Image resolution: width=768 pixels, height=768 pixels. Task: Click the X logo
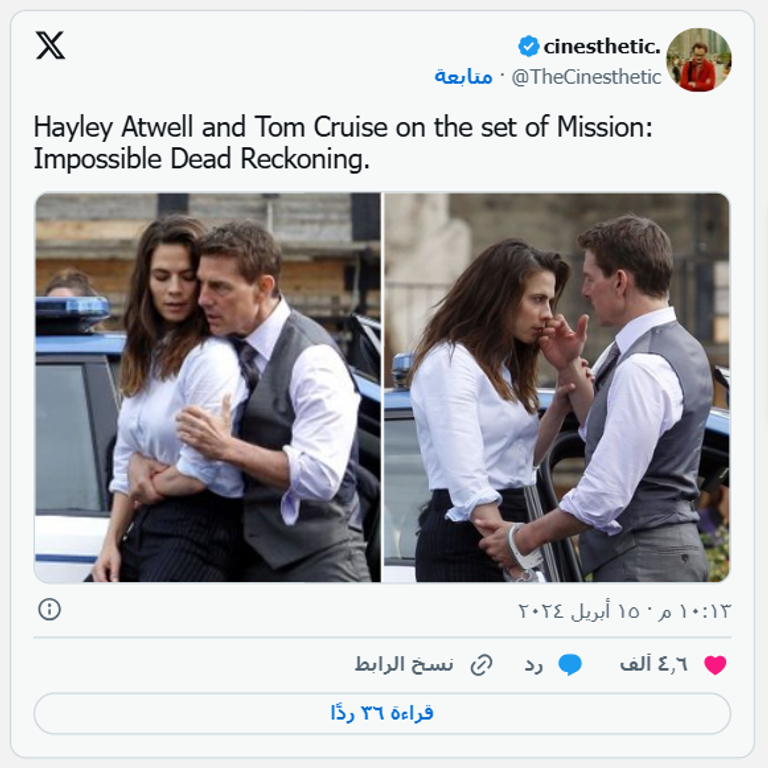point(50,45)
